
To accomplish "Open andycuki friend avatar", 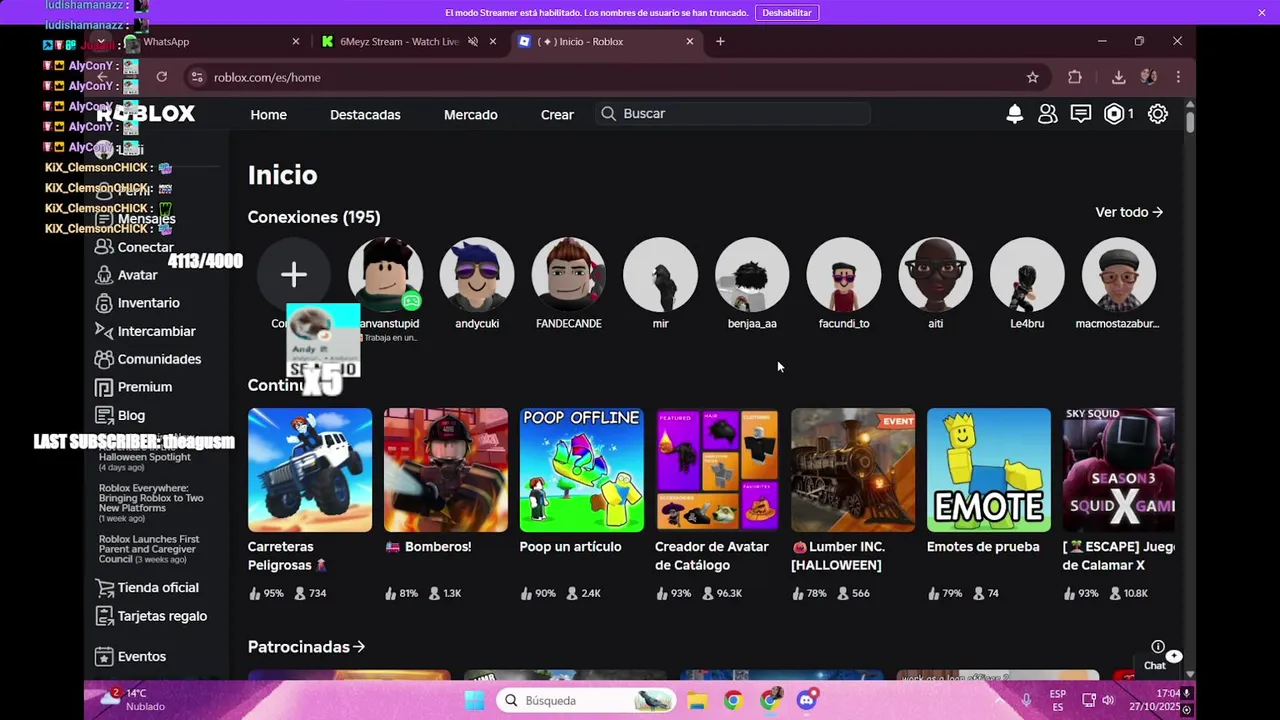I will (477, 274).
